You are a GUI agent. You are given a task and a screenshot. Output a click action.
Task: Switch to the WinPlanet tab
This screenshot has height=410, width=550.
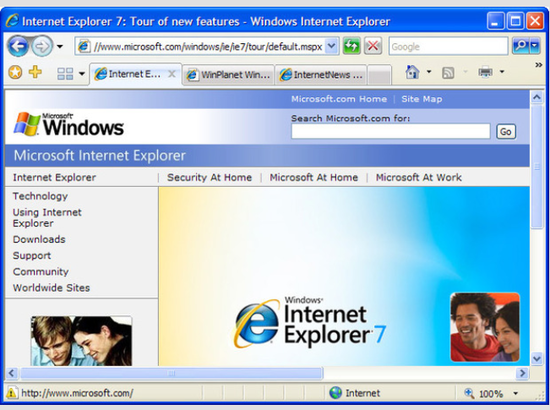point(228,75)
